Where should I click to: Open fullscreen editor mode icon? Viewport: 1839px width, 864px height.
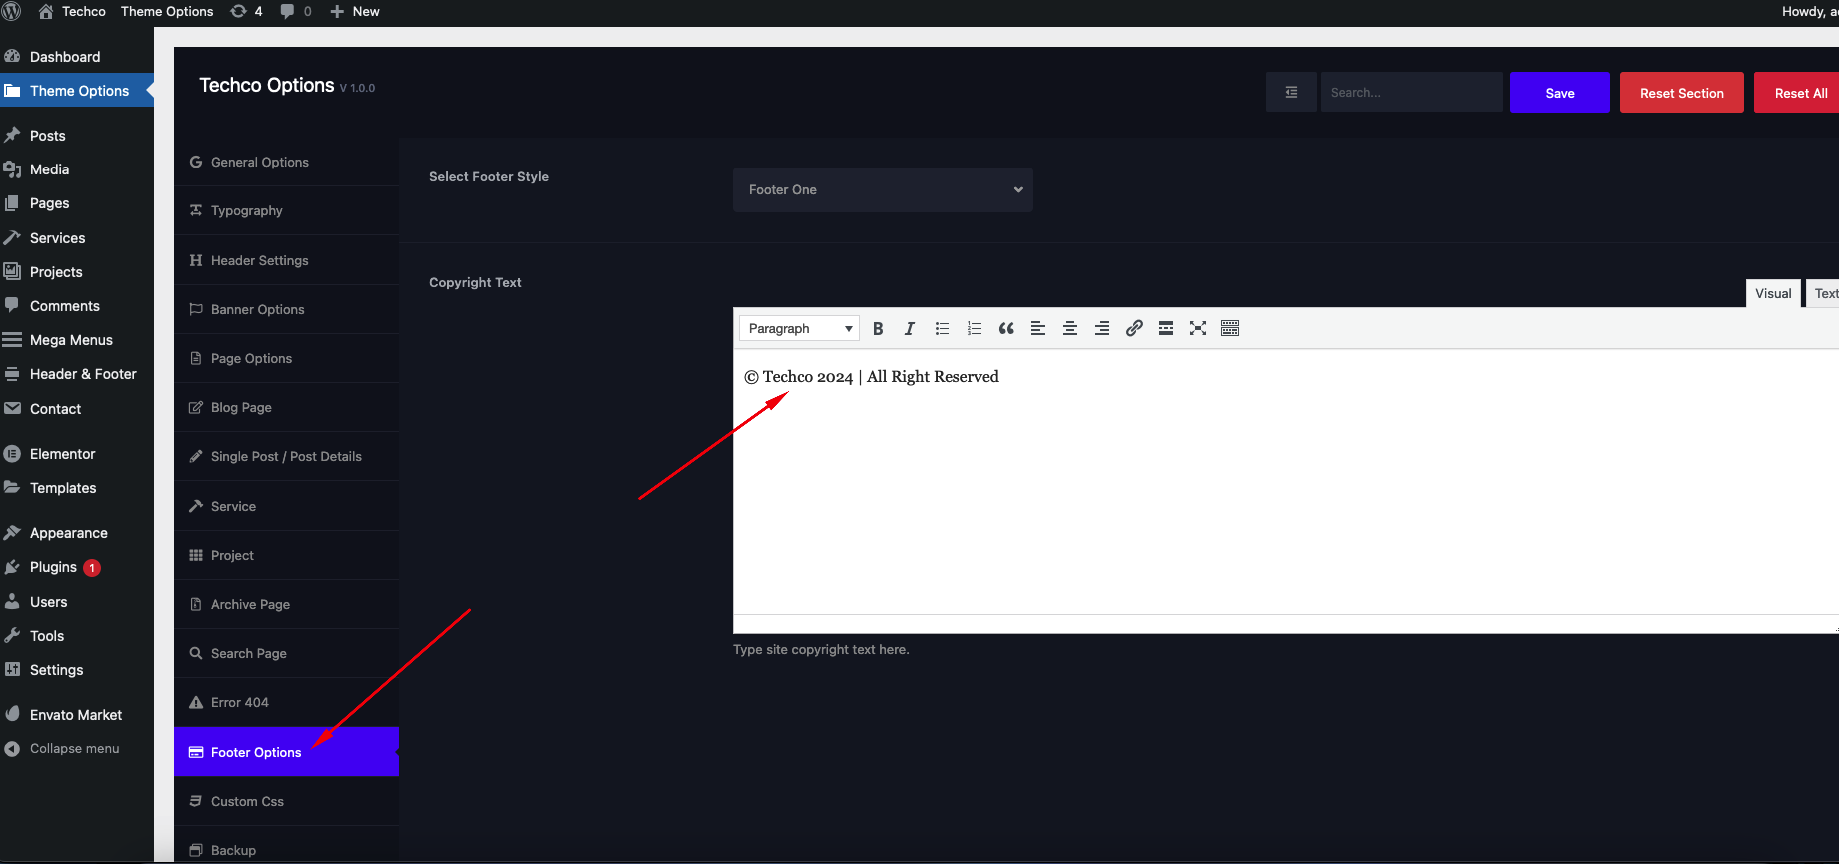pos(1198,329)
